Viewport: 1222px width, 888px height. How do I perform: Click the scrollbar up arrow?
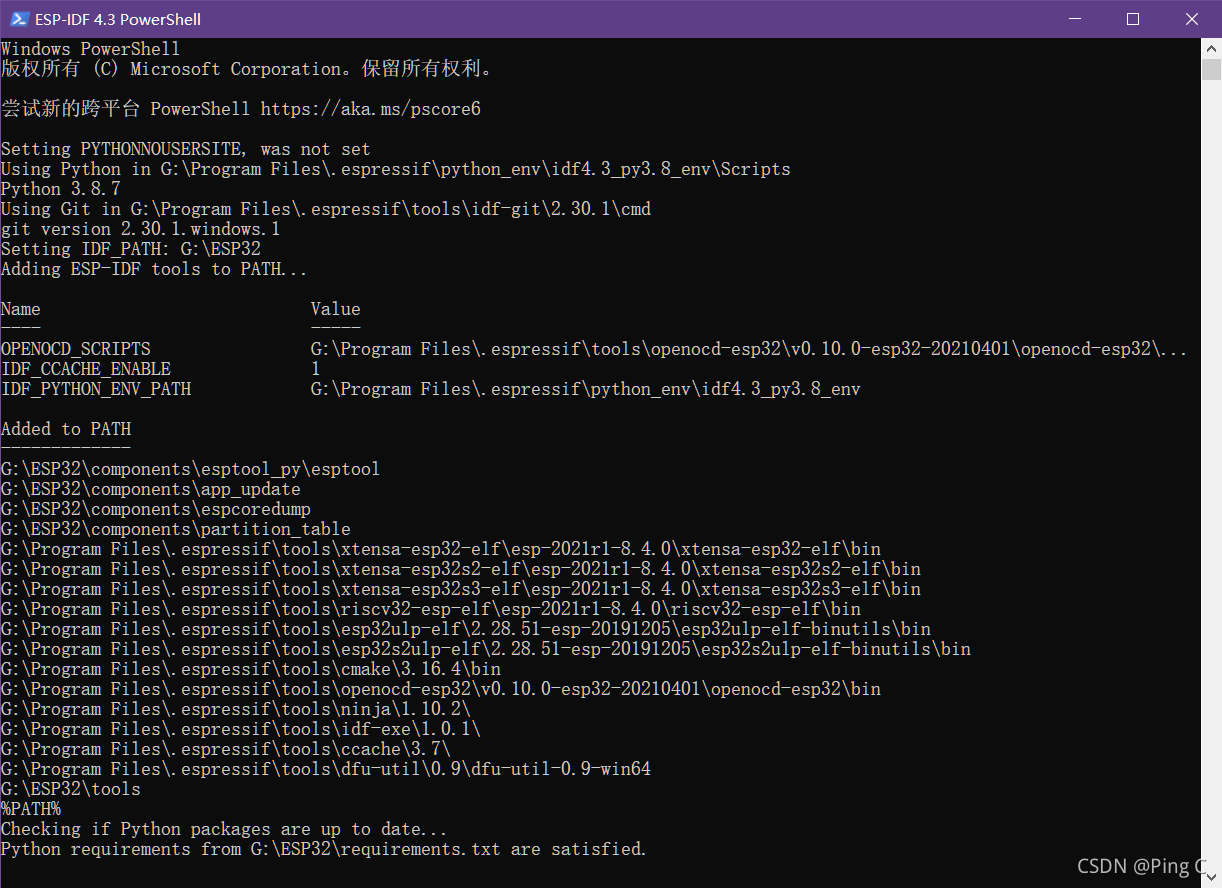tap(1211, 48)
